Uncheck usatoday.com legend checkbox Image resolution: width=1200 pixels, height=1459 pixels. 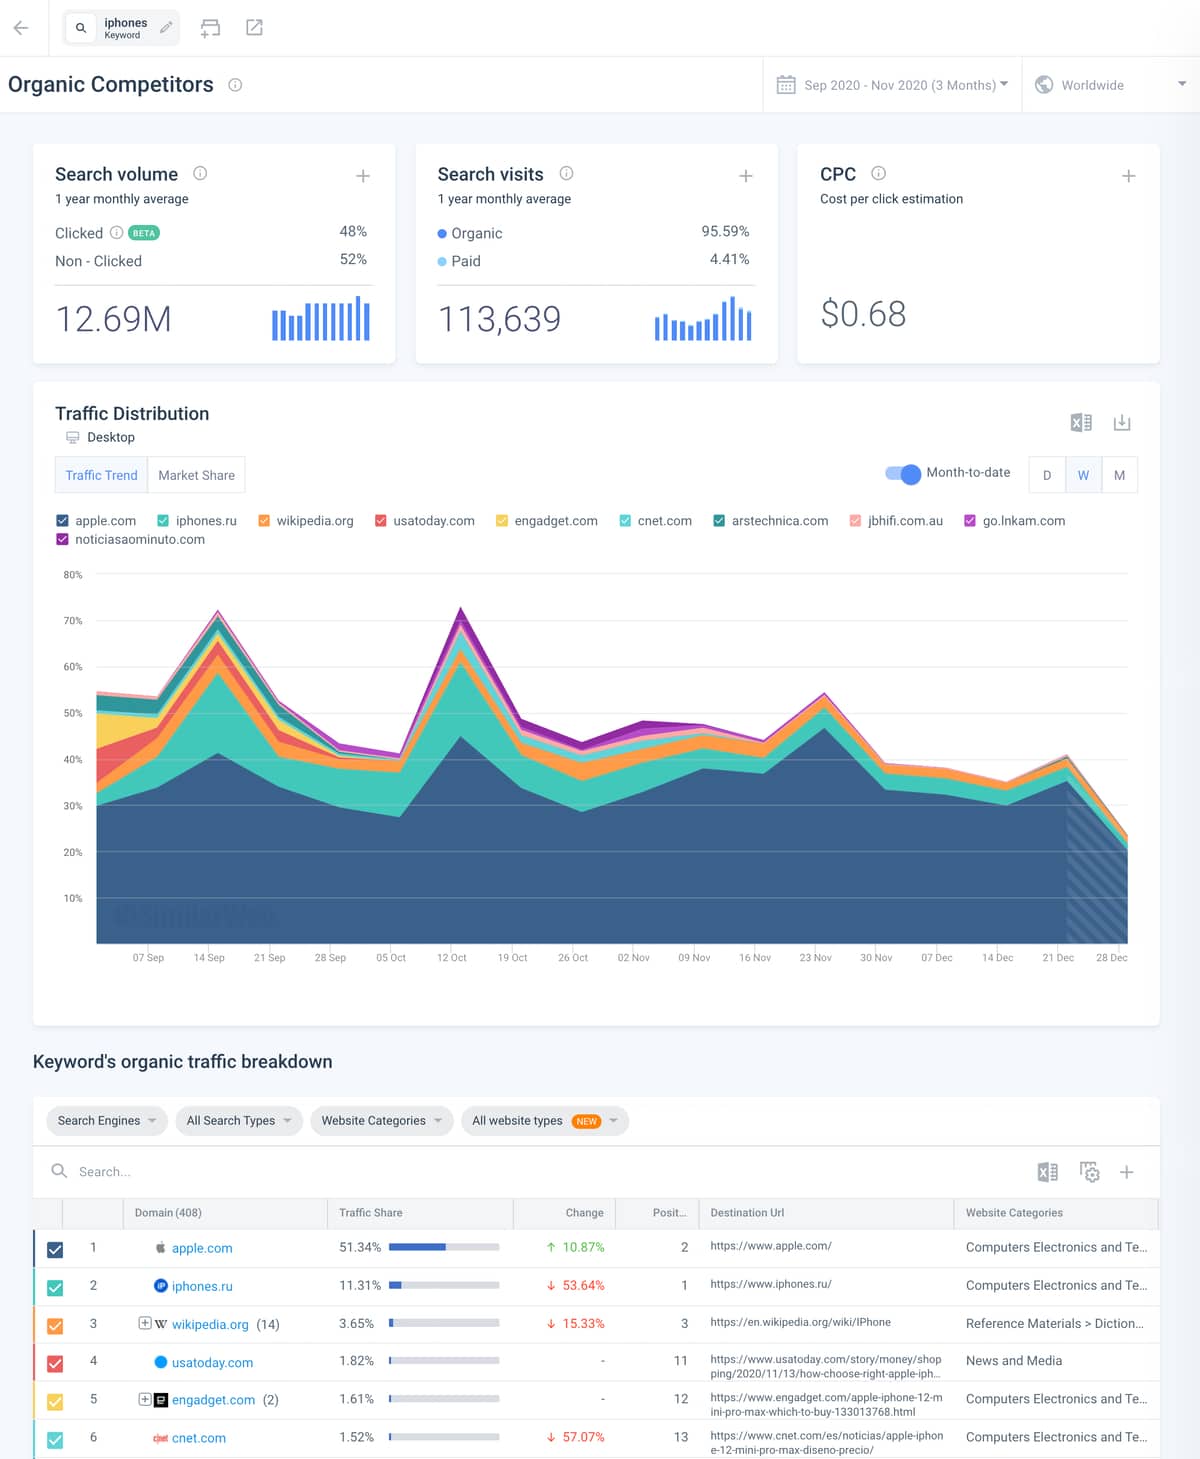(x=381, y=521)
